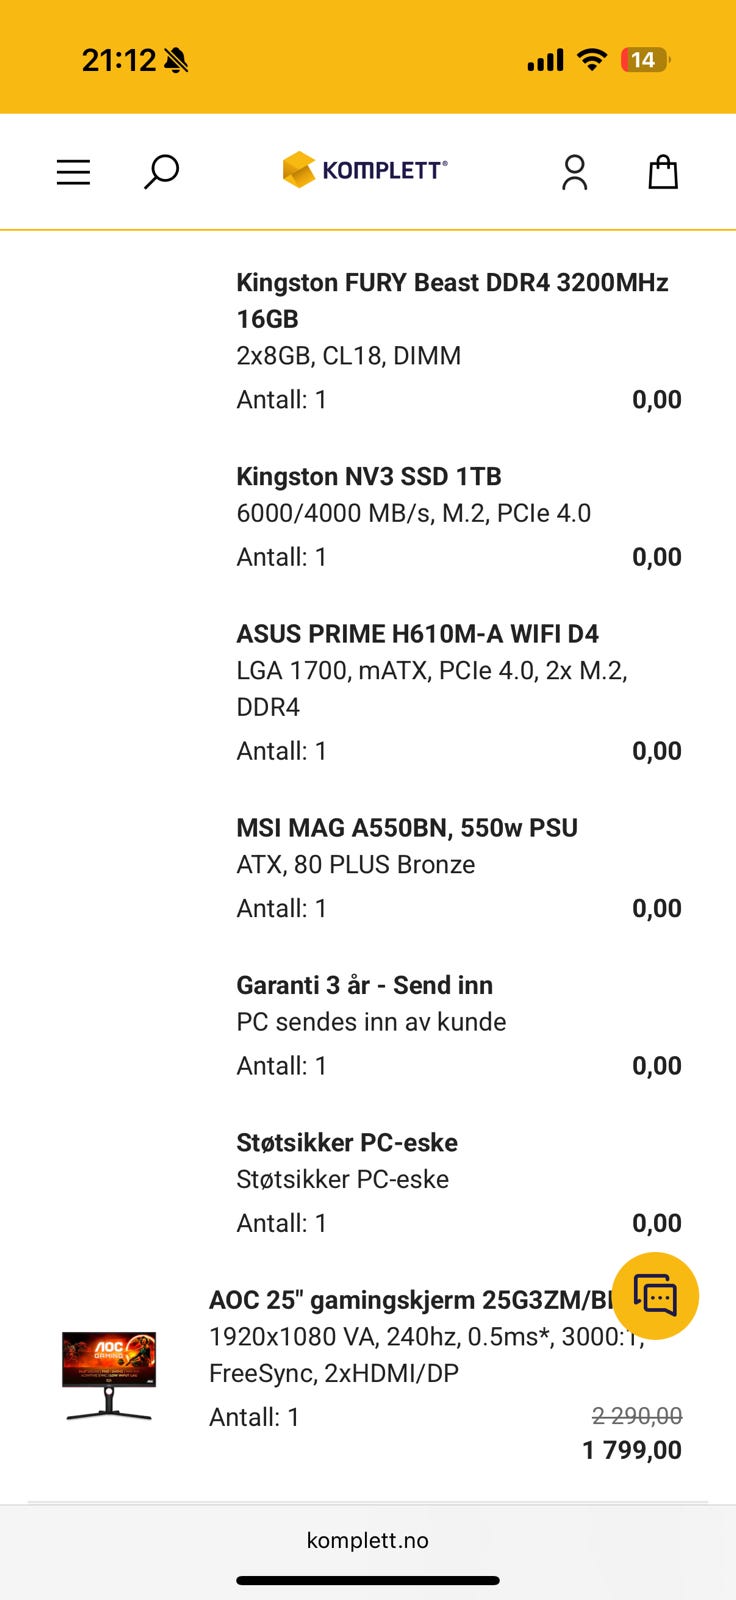Select Støtsikker PC-eske item
736x1600 pixels.
pos(347,1142)
